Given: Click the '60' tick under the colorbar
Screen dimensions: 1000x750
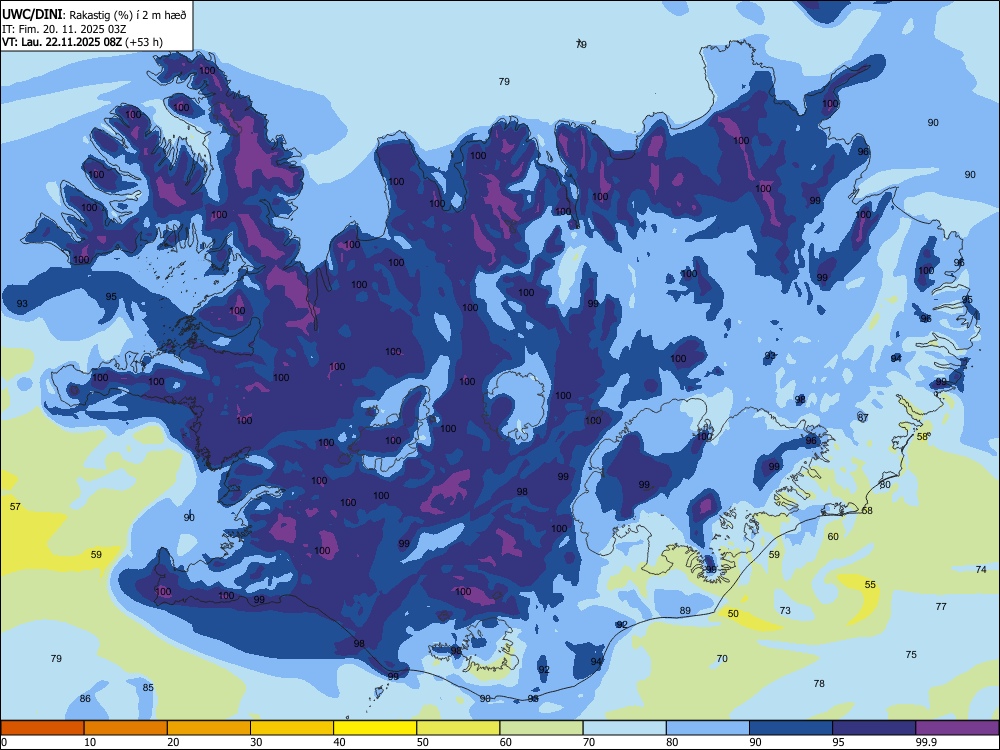Looking at the screenshot, I should (x=506, y=742).
